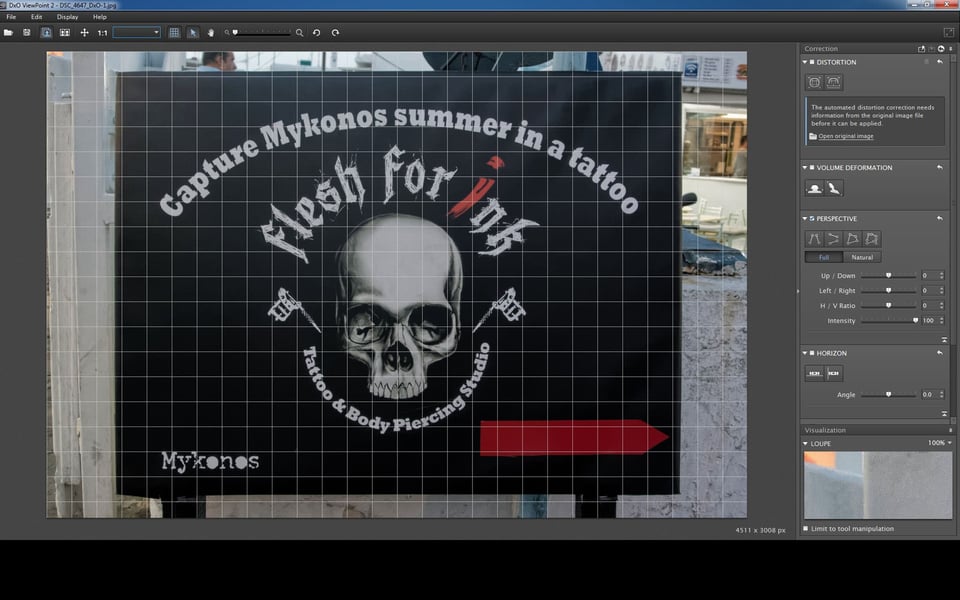The image size is (960, 600).
Task: Select force rectangle perspective tool
Action: point(852,239)
